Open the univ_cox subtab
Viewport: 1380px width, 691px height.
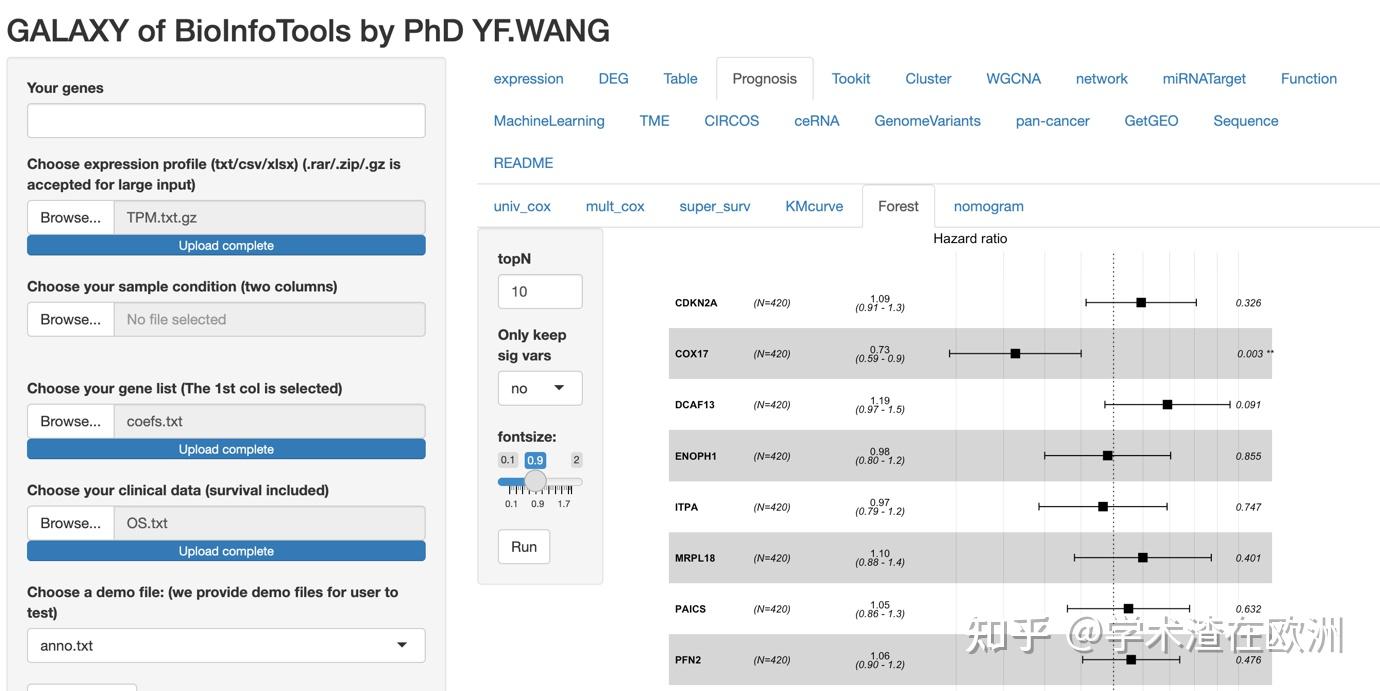[521, 206]
